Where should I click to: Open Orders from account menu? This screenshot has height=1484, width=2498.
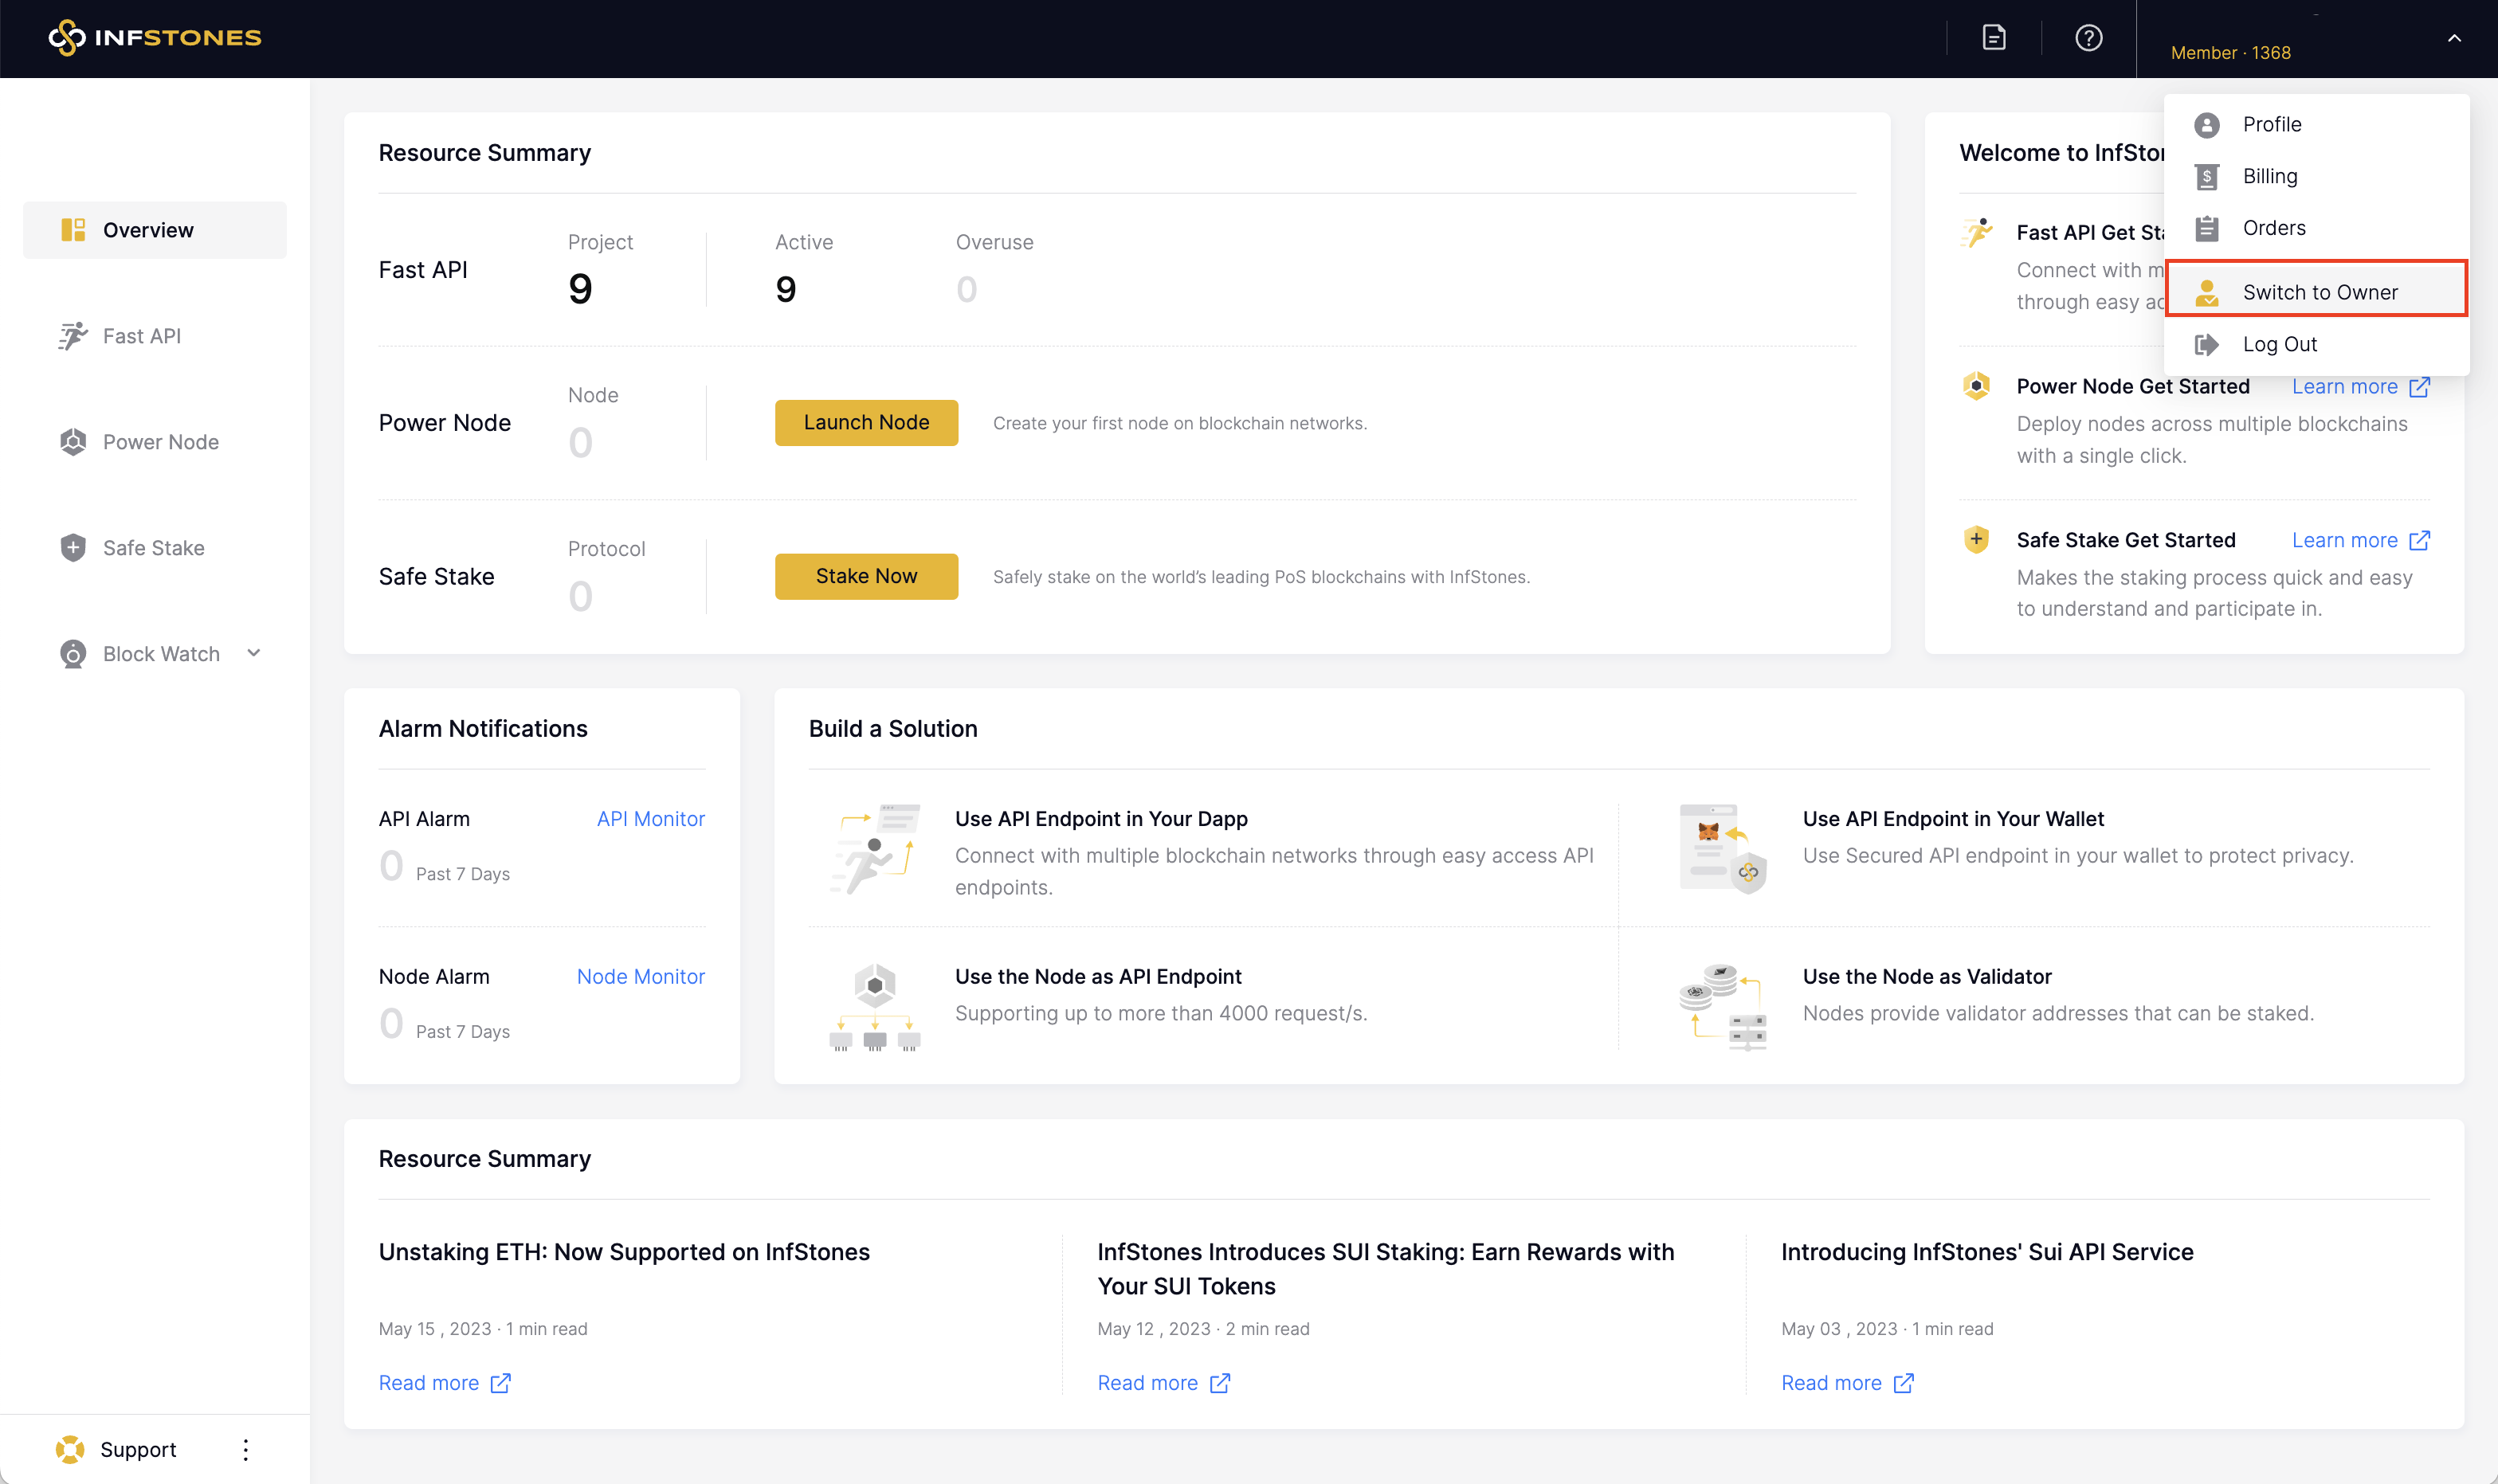pyautogui.click(x=2273, y=228)
